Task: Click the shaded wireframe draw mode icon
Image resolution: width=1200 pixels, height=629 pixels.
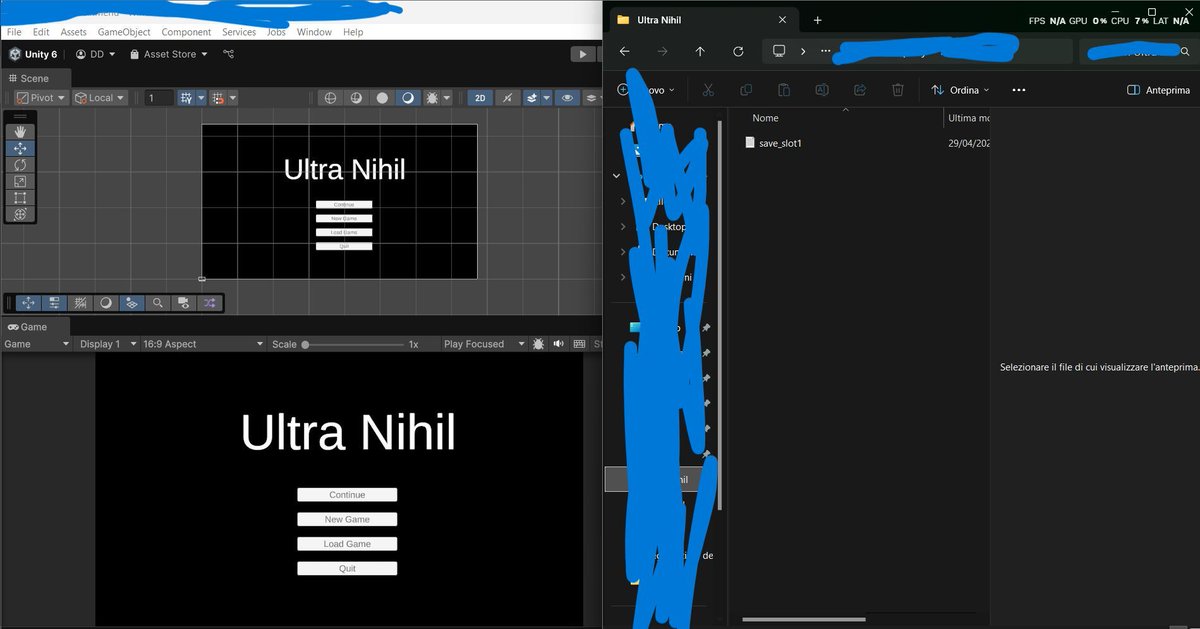Action: (x=356, y=98)
